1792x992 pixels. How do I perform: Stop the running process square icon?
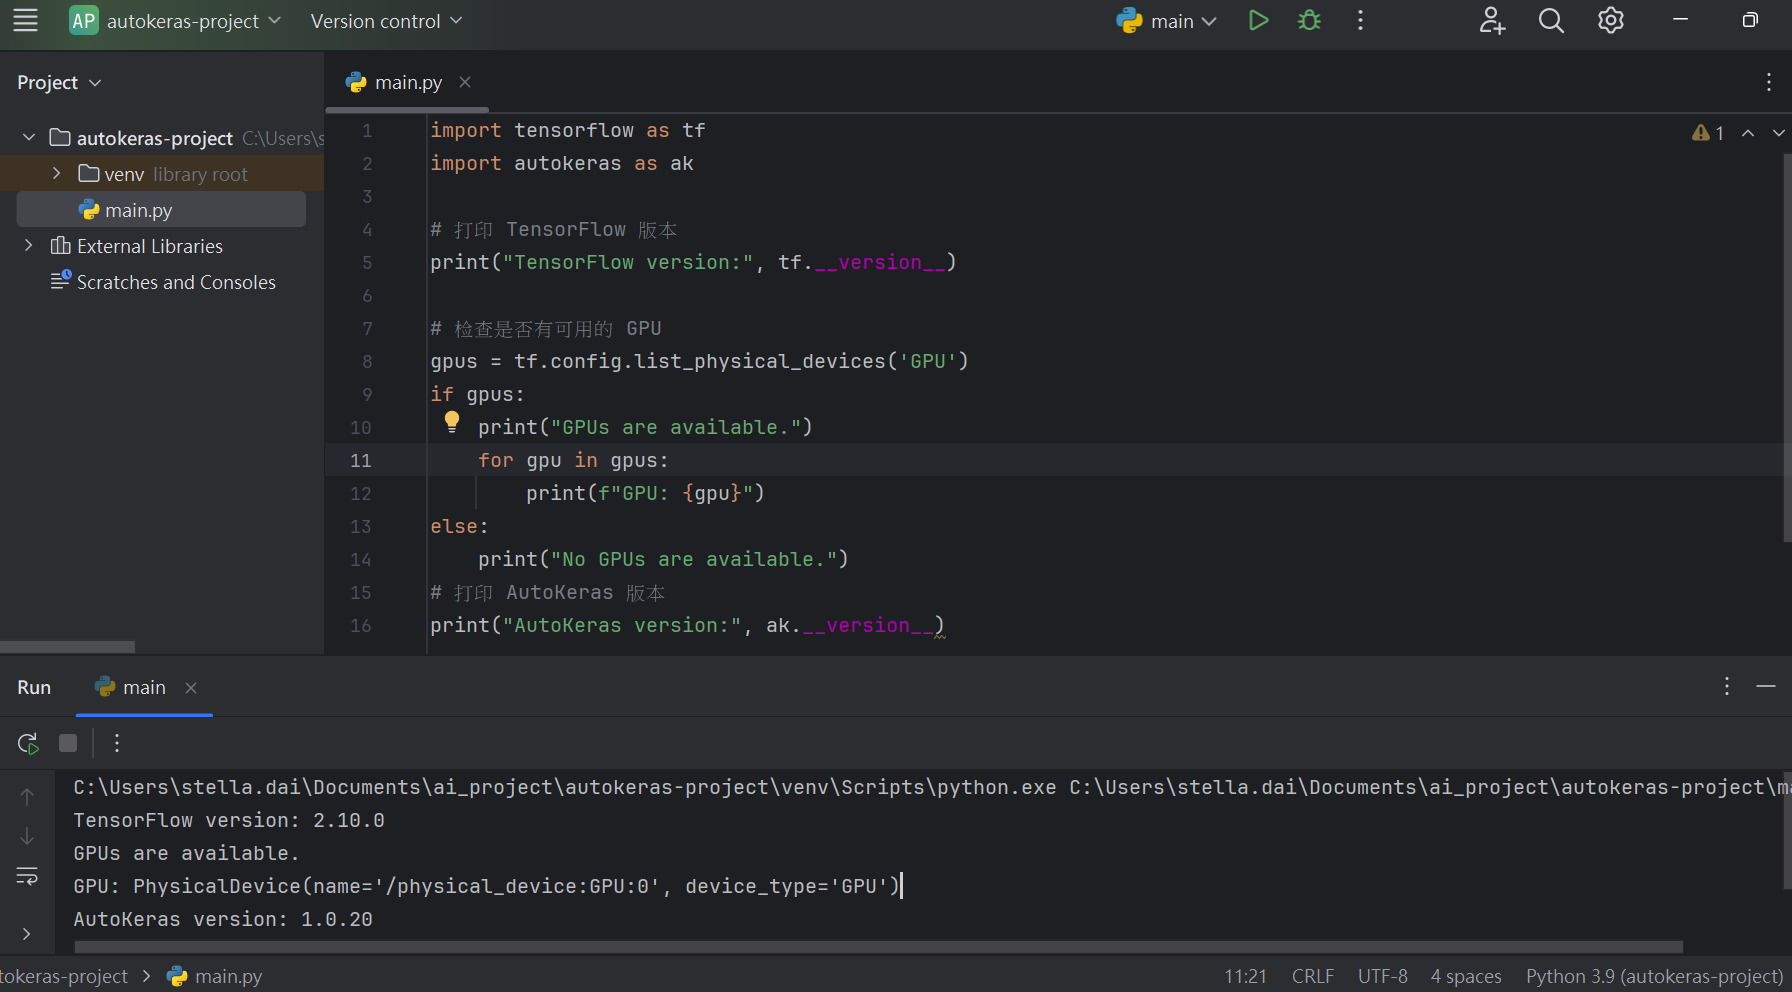68,743
